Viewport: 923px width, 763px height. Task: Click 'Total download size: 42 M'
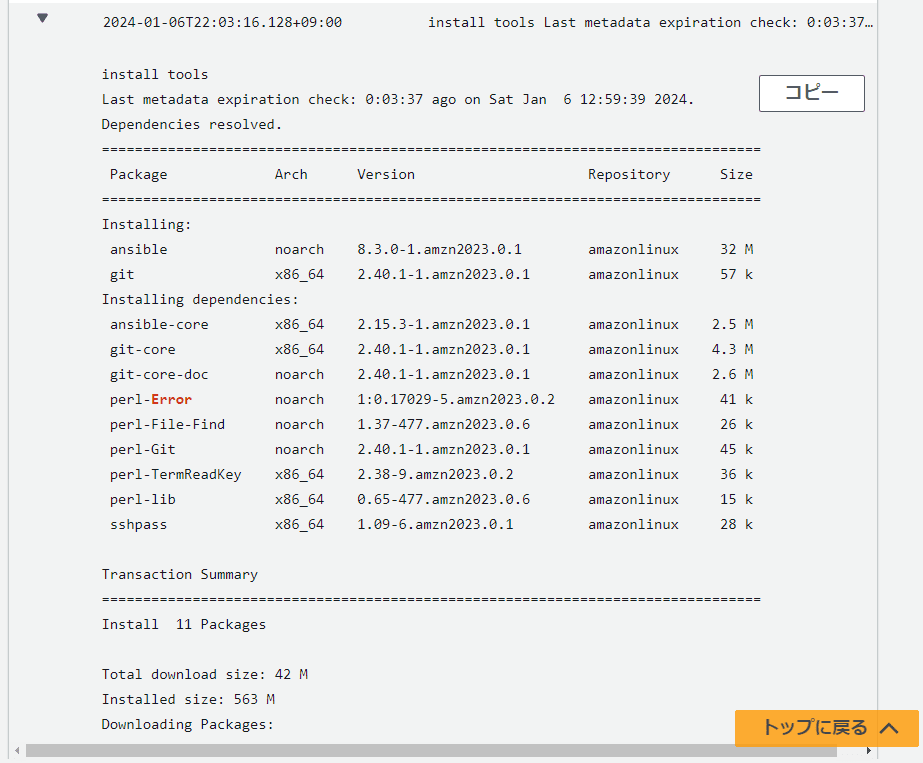pos(204,675)
